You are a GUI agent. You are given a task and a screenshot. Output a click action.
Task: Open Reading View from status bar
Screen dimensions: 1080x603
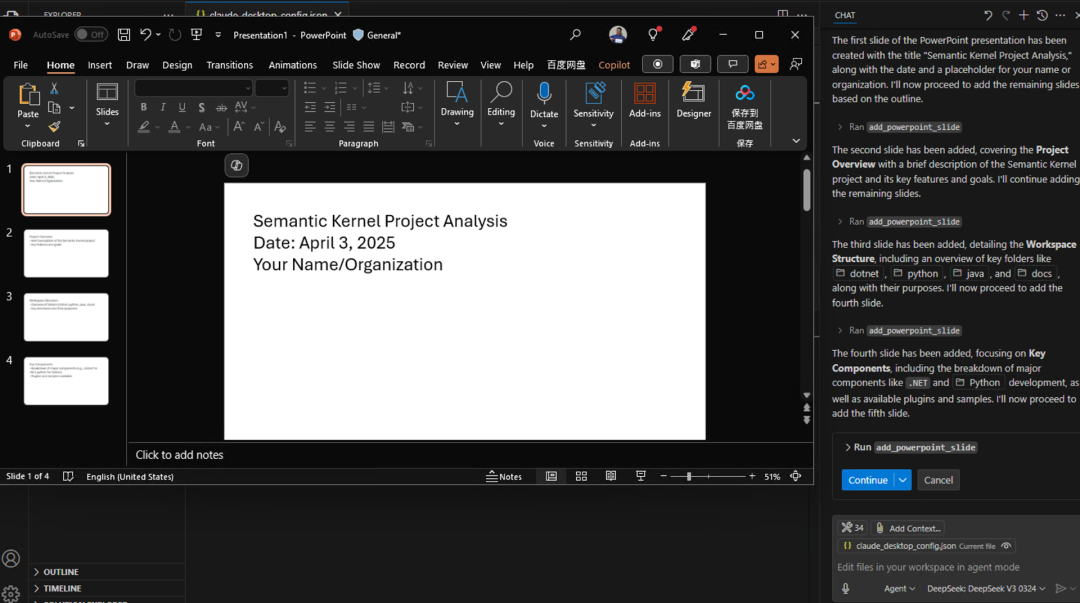[x=611, y=476]
